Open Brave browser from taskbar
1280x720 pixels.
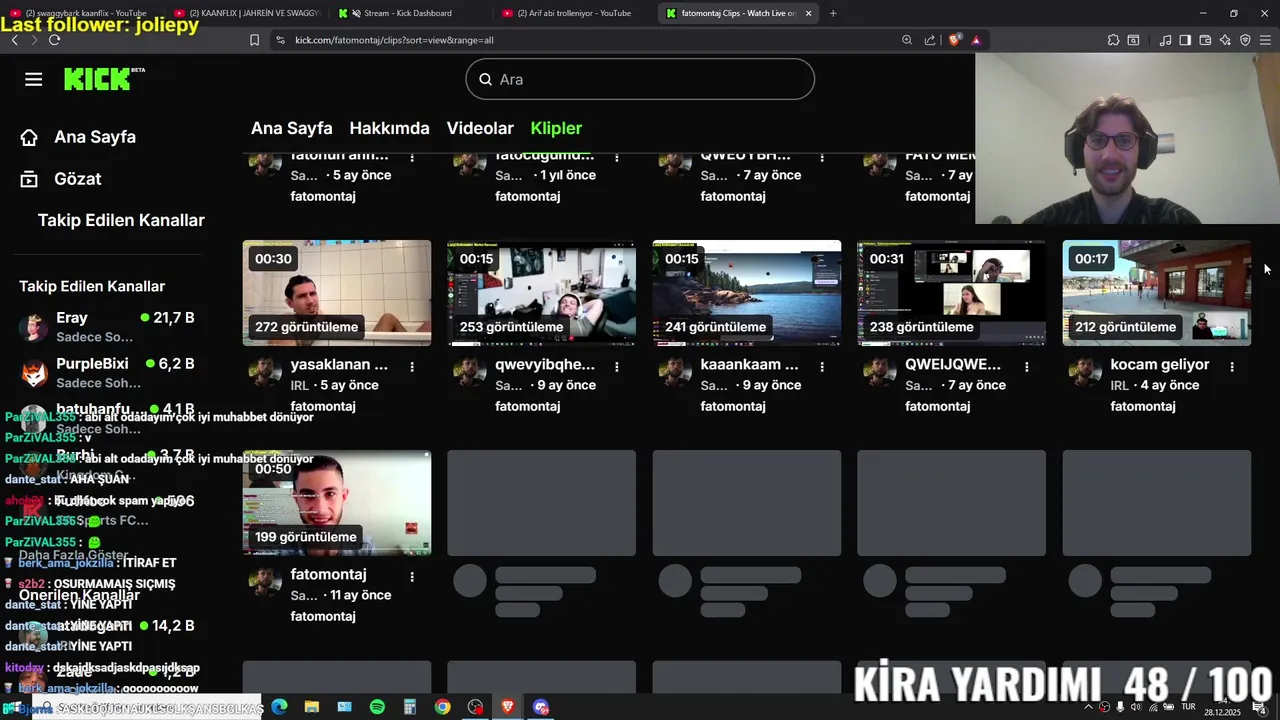click(508, 707)
